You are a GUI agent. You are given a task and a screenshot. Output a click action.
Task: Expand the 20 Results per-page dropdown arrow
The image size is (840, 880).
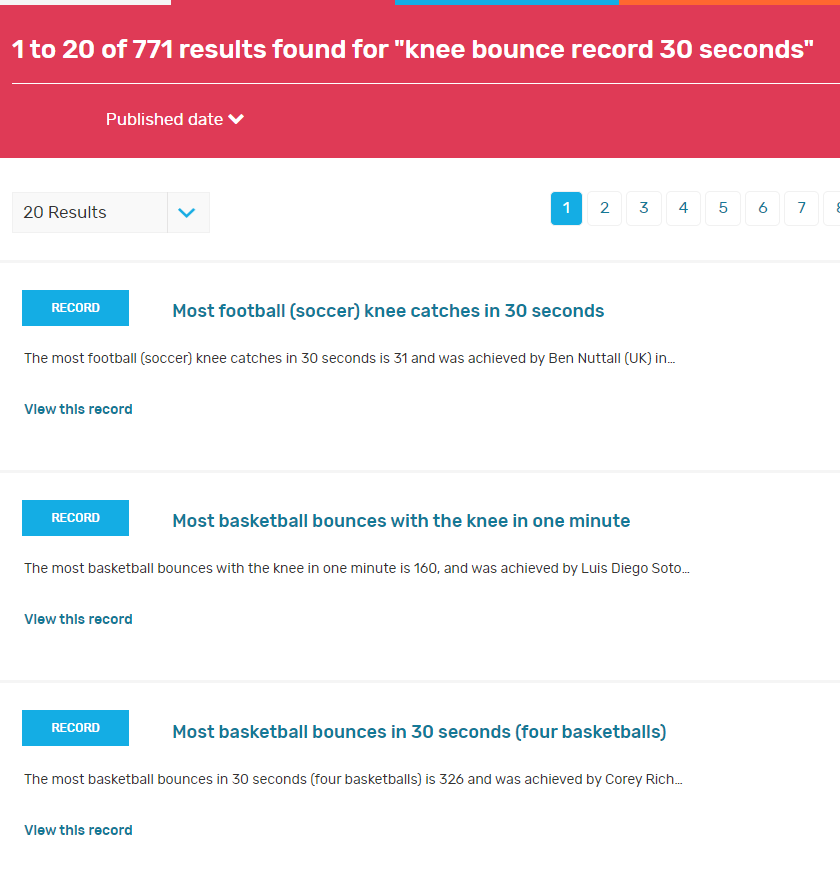188,212
